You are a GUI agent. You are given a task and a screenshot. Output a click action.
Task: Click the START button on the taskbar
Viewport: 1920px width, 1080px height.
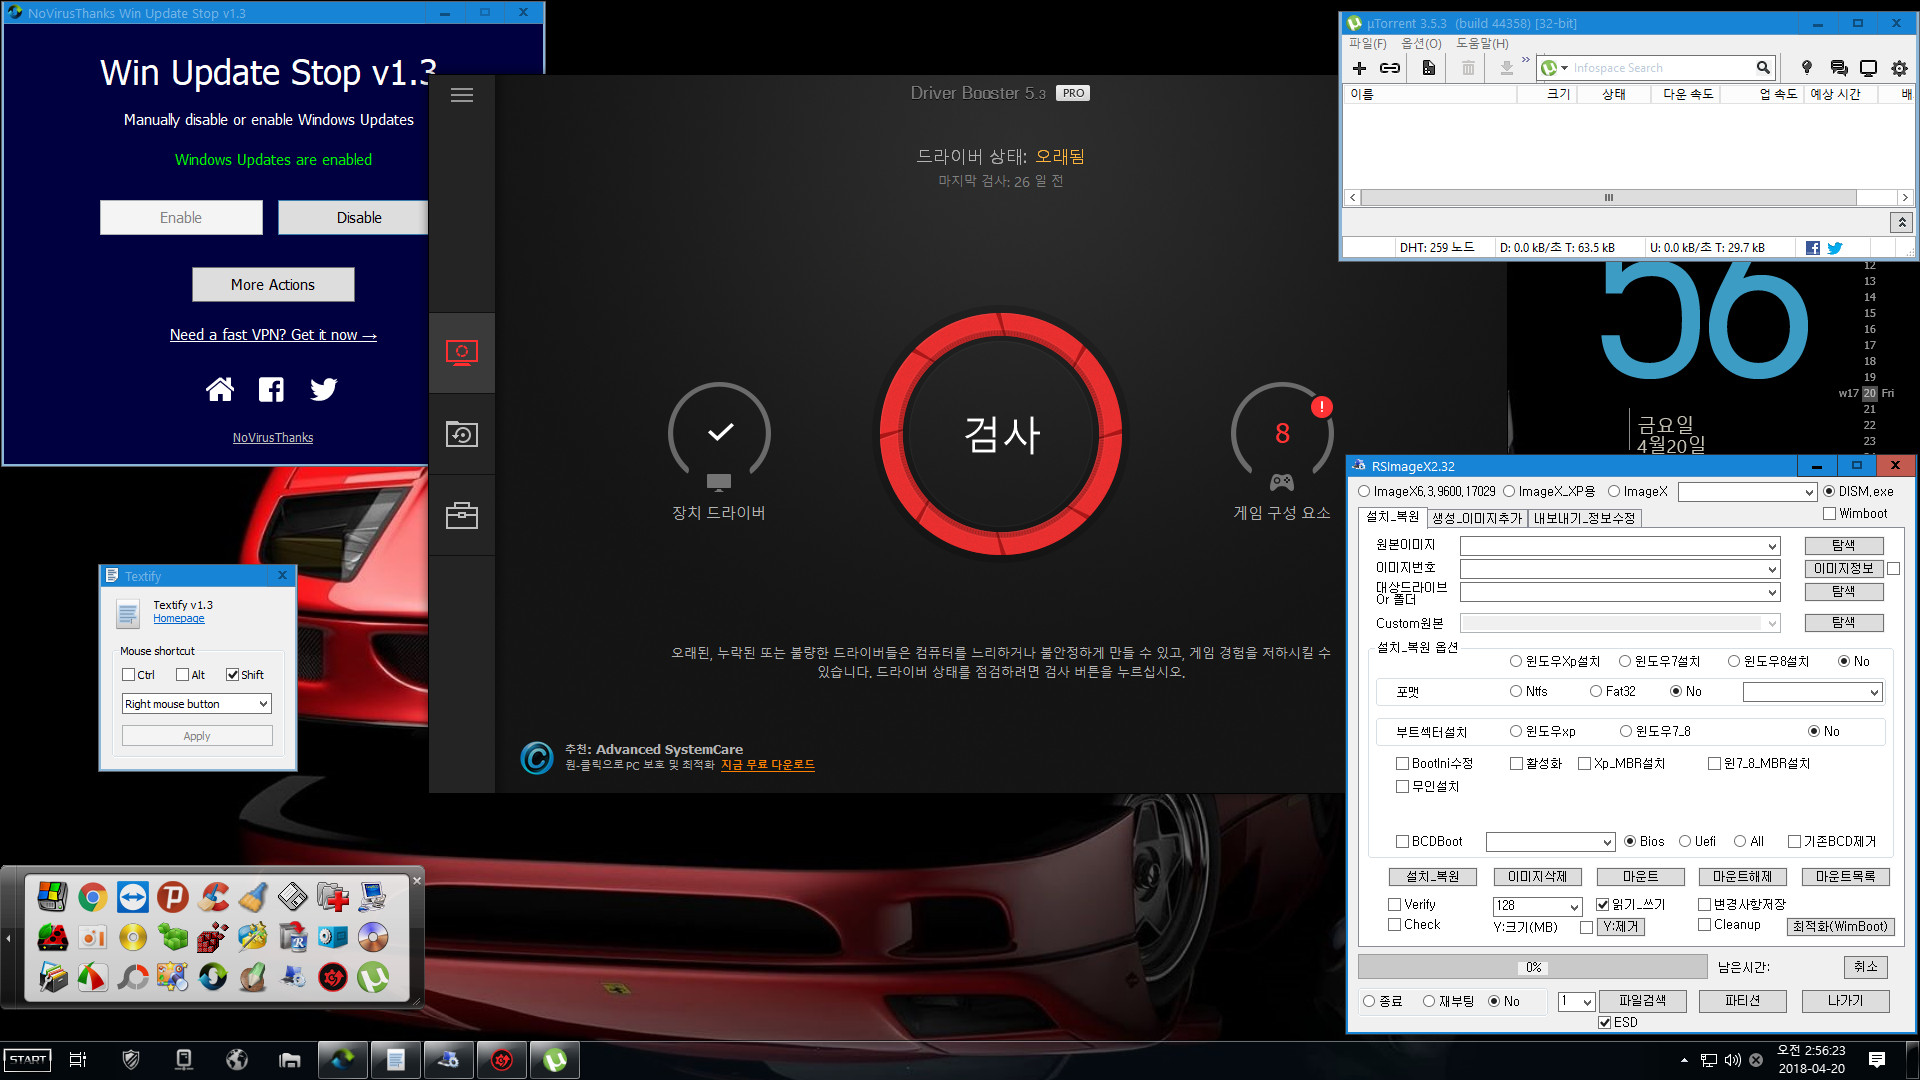tap(27, 1060)
